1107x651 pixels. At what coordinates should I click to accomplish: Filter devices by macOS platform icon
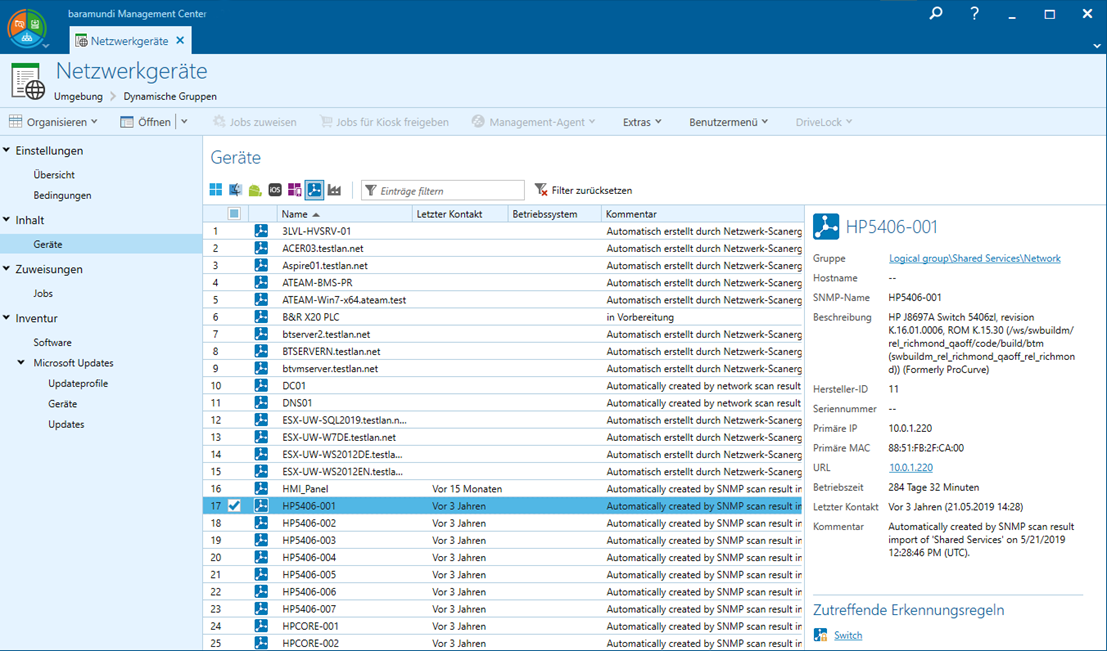(236, 190)
